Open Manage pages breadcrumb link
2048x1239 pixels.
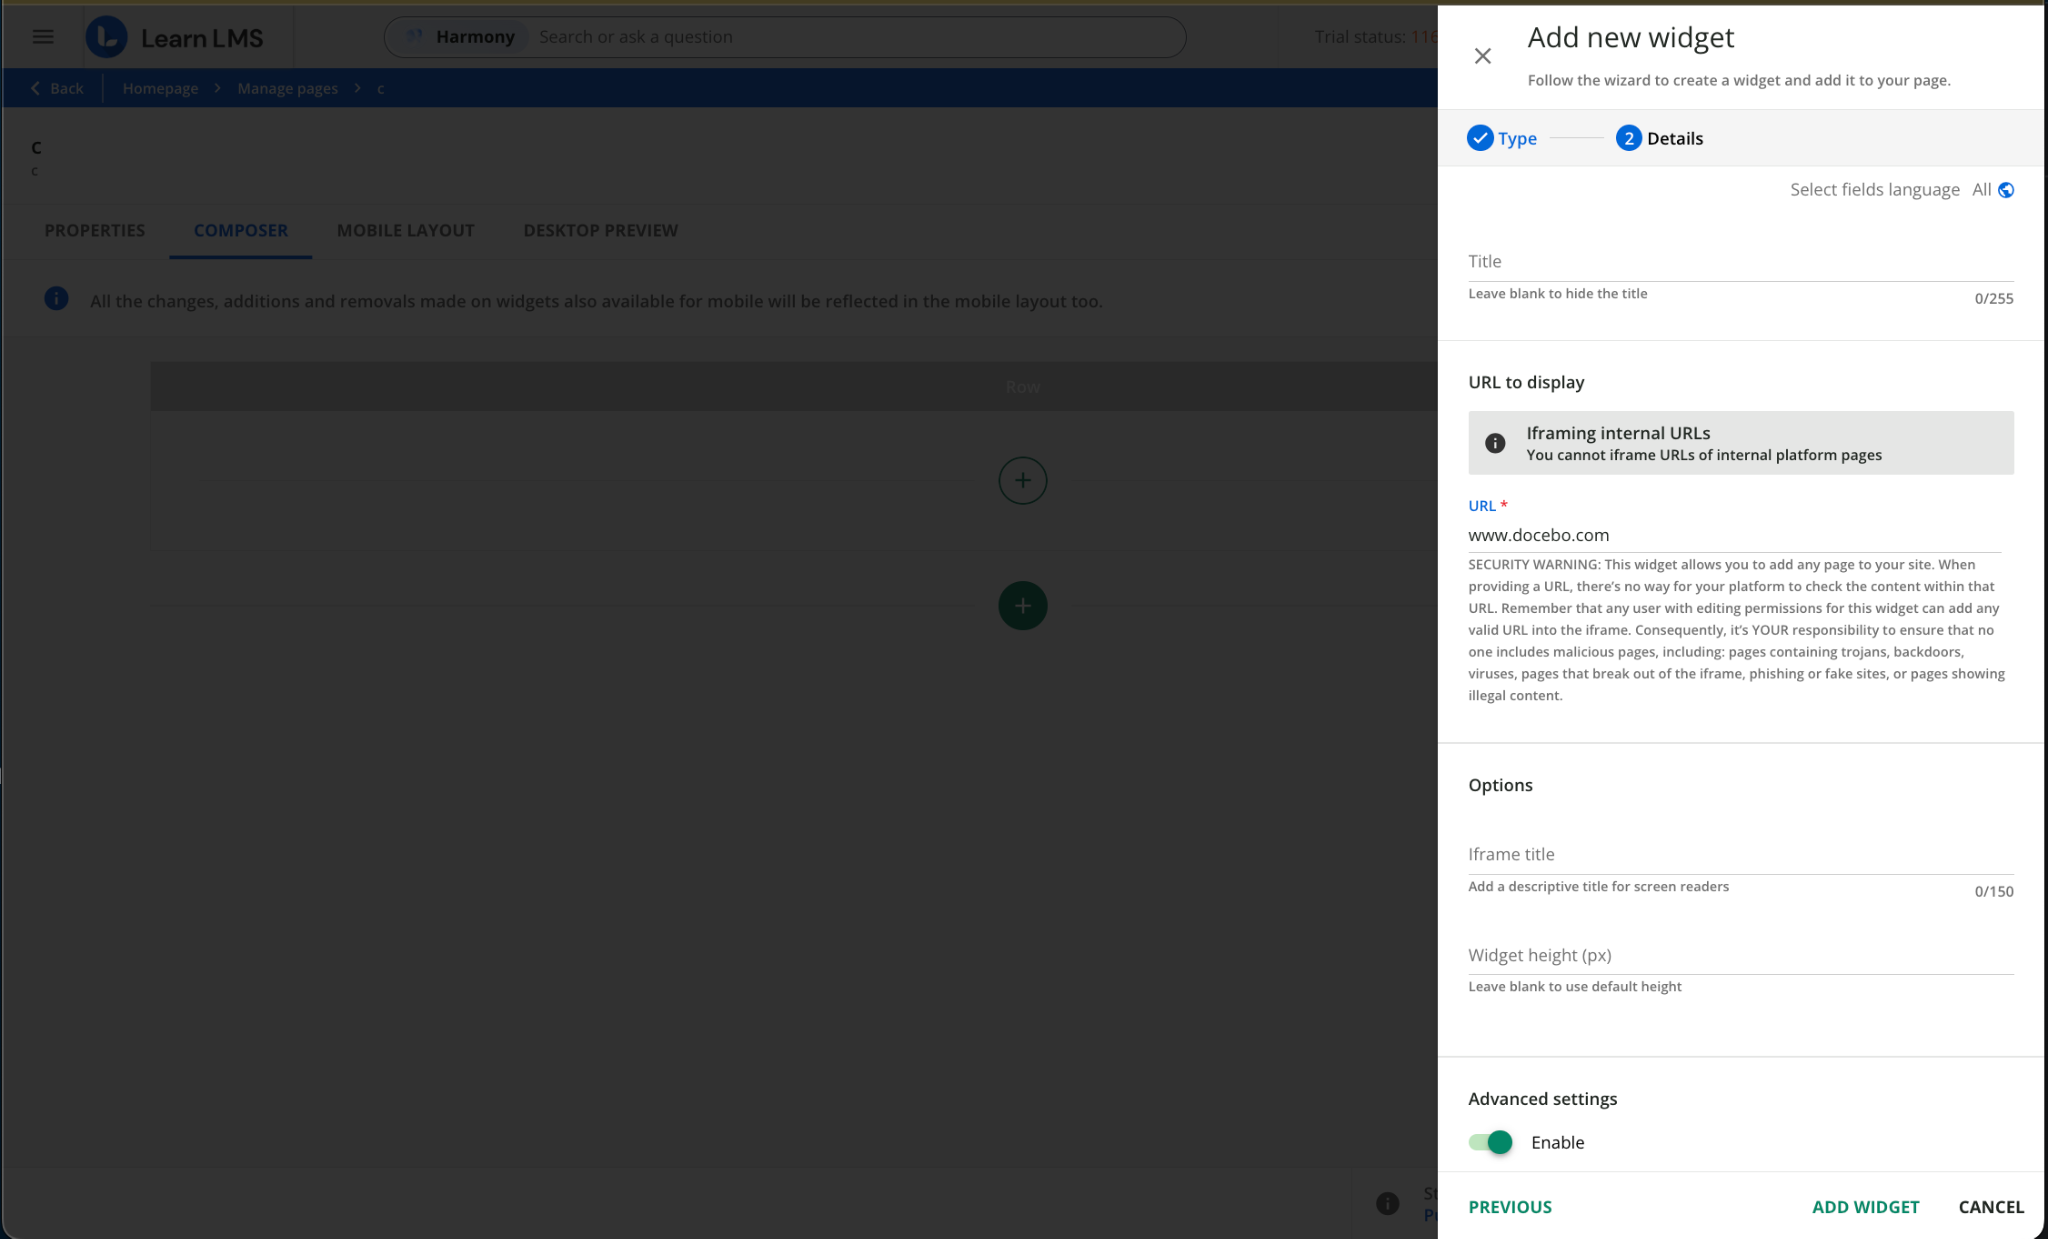[287, 88]
